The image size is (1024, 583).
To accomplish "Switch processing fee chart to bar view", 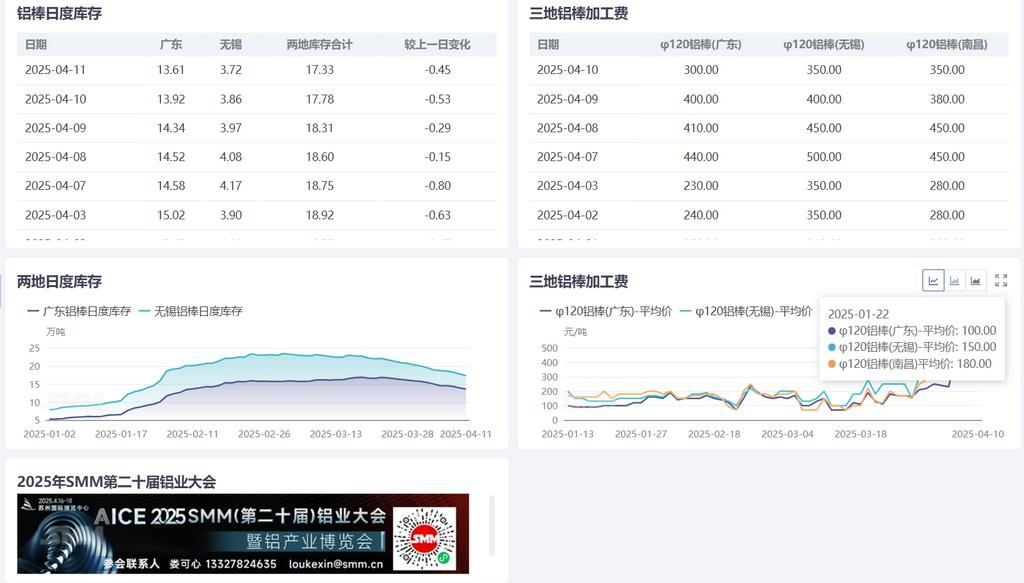I will click(955, 281).
